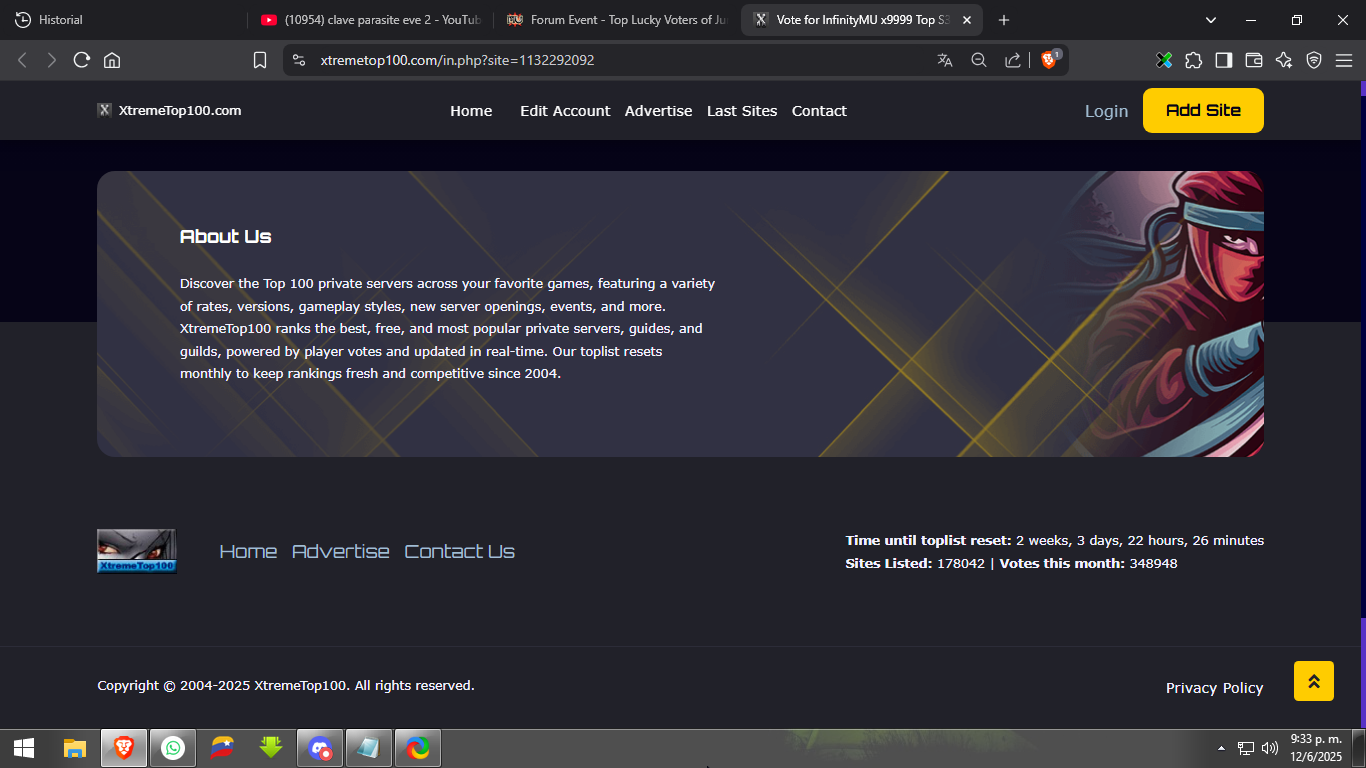
Task: Open Last Sites in the navigation
Action: coord(742,111)
